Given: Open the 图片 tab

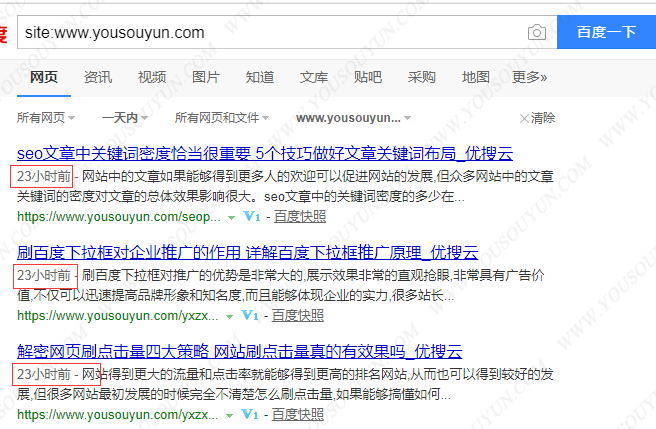Looking at the screenshot, I should coord(206,77).
